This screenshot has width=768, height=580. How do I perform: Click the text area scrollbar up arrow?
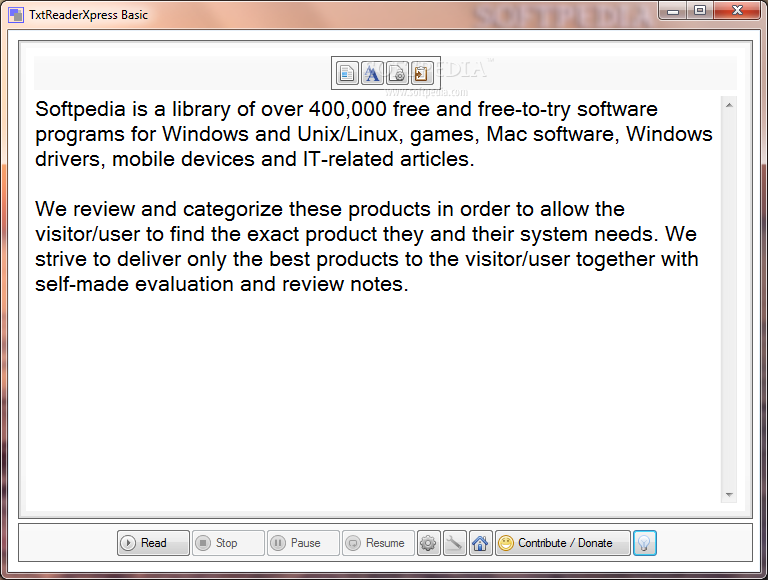pos(729,105)
